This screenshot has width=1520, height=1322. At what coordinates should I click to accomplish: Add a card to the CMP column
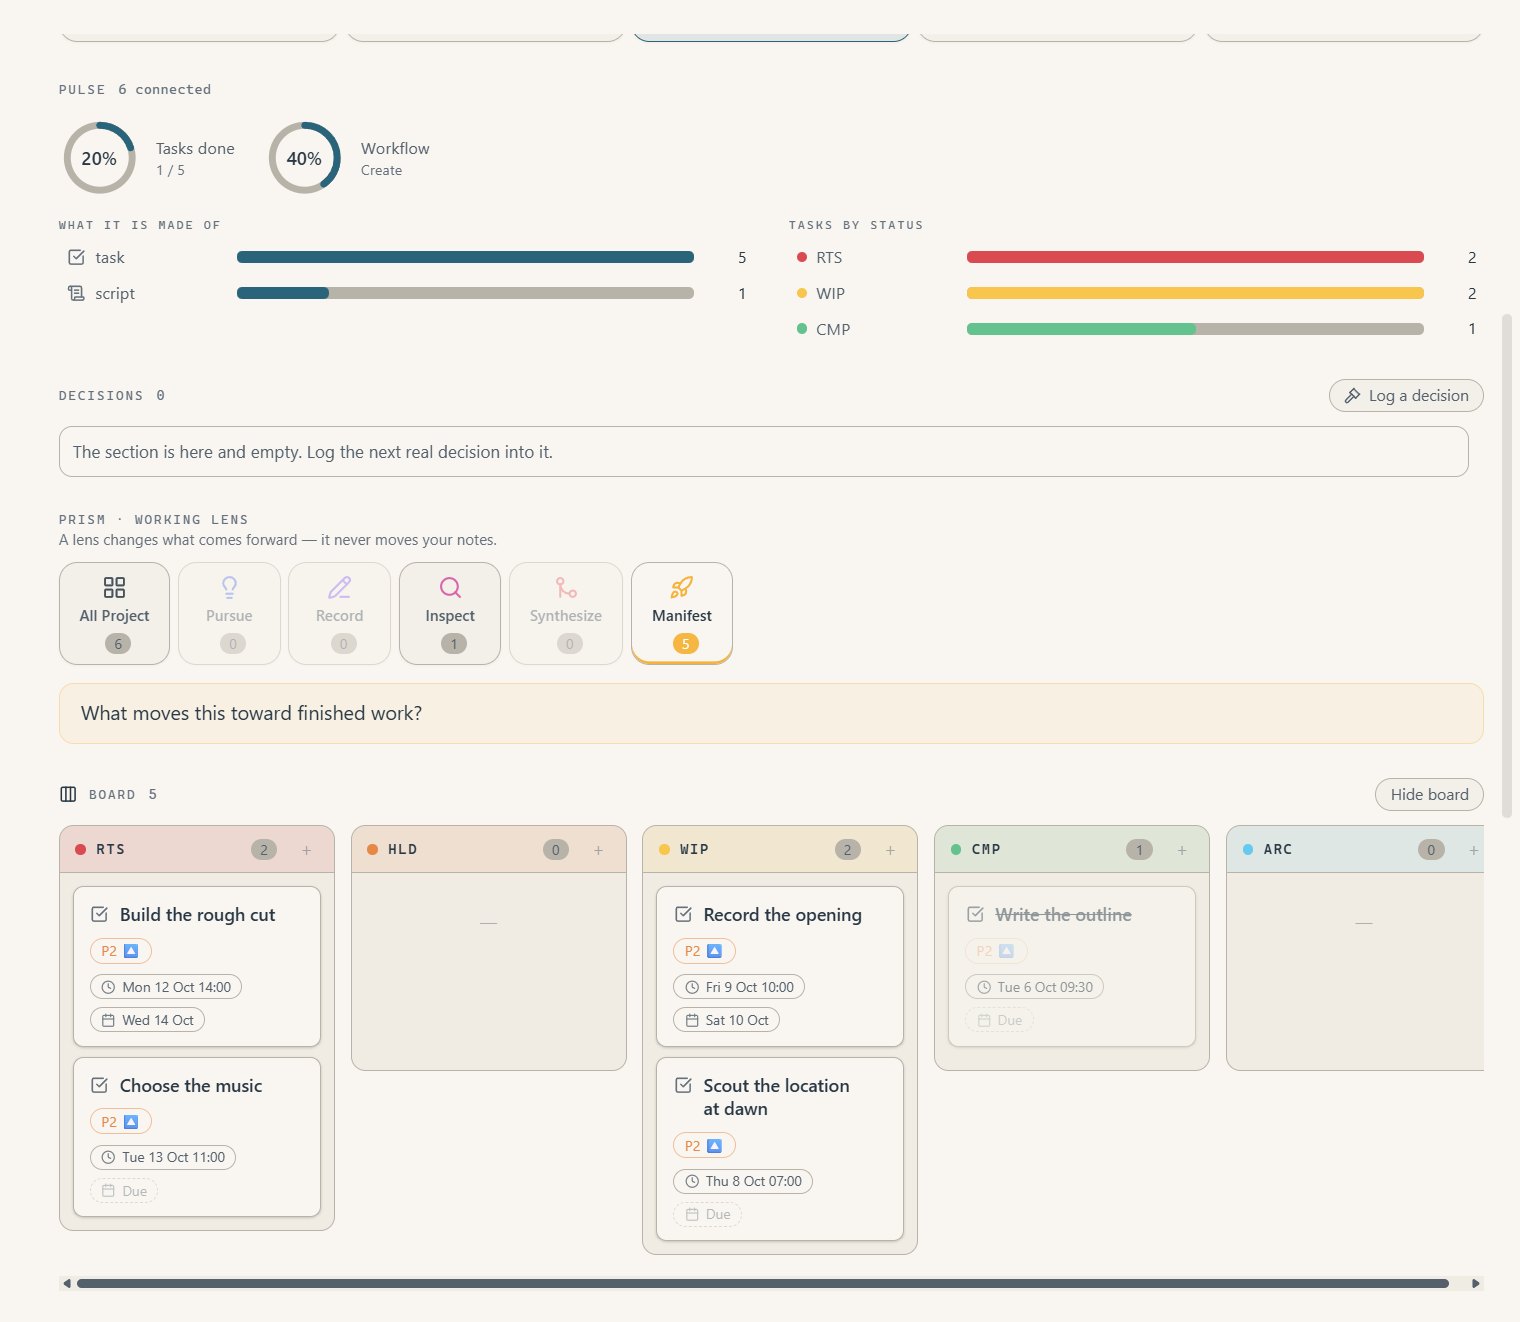(x=1182, y=850)
